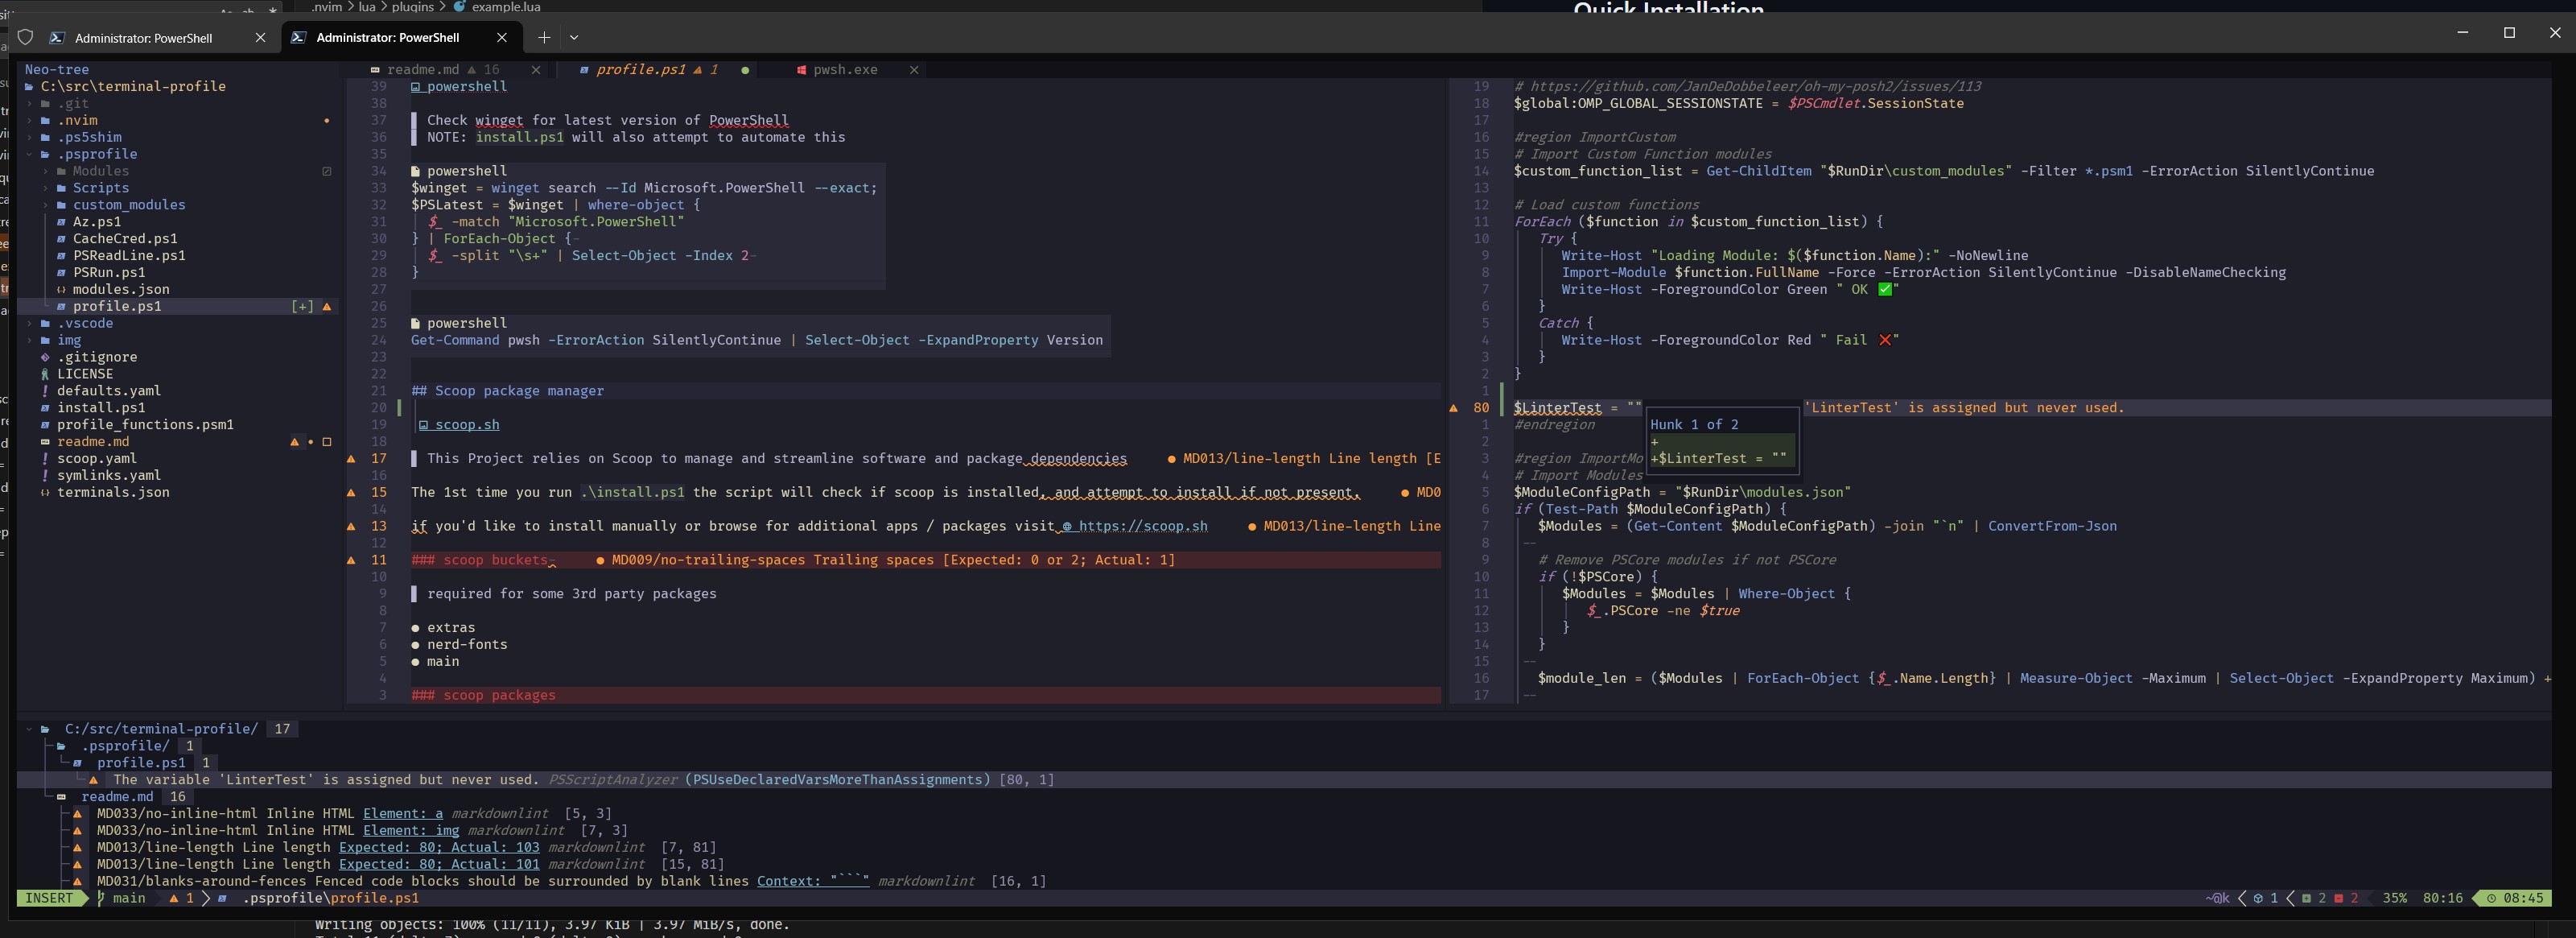Click the warning triangle beside profile.ps1 in Neo-tree
The image size is (2576, 938).
[x=326, y=307]
